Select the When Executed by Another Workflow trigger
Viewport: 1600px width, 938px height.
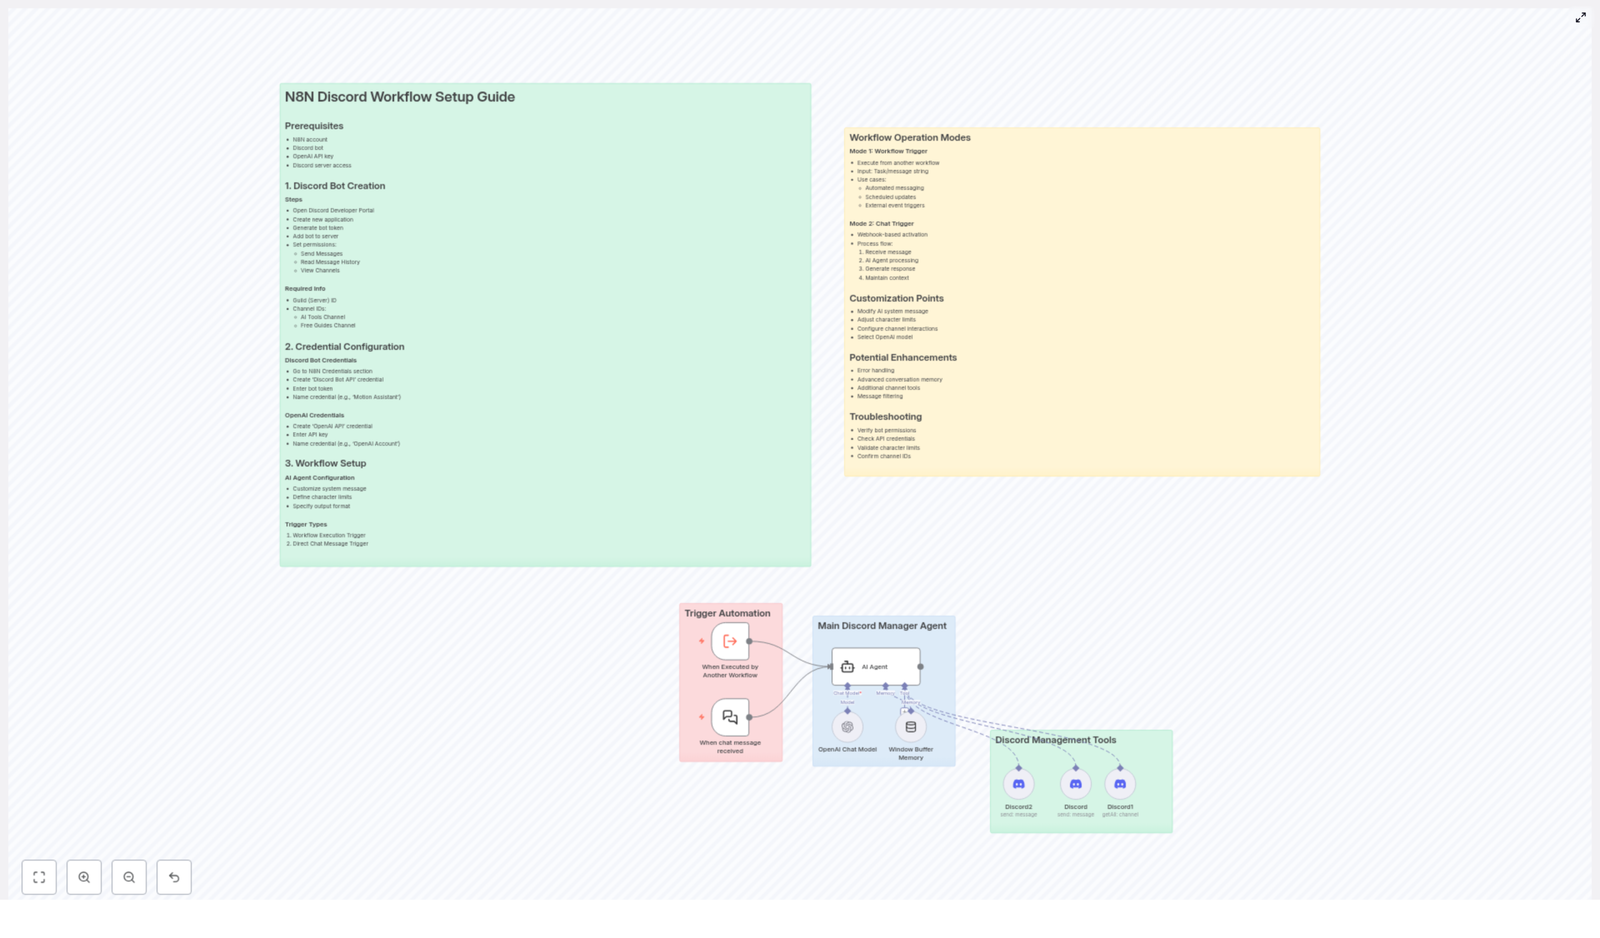(730, 641)
